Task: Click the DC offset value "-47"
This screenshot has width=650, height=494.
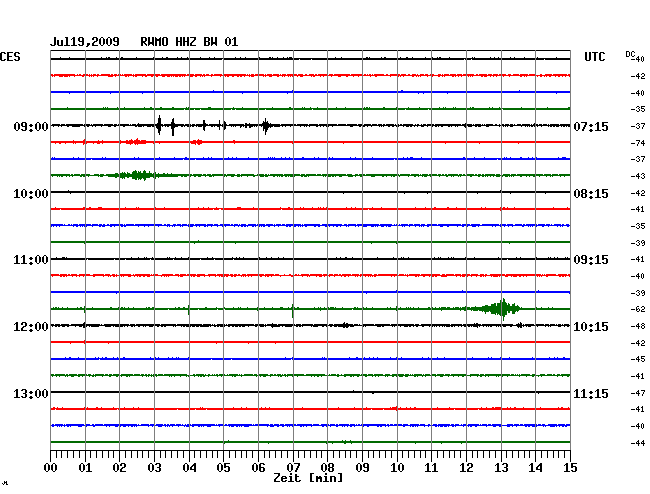Action: tap(638, 393)
